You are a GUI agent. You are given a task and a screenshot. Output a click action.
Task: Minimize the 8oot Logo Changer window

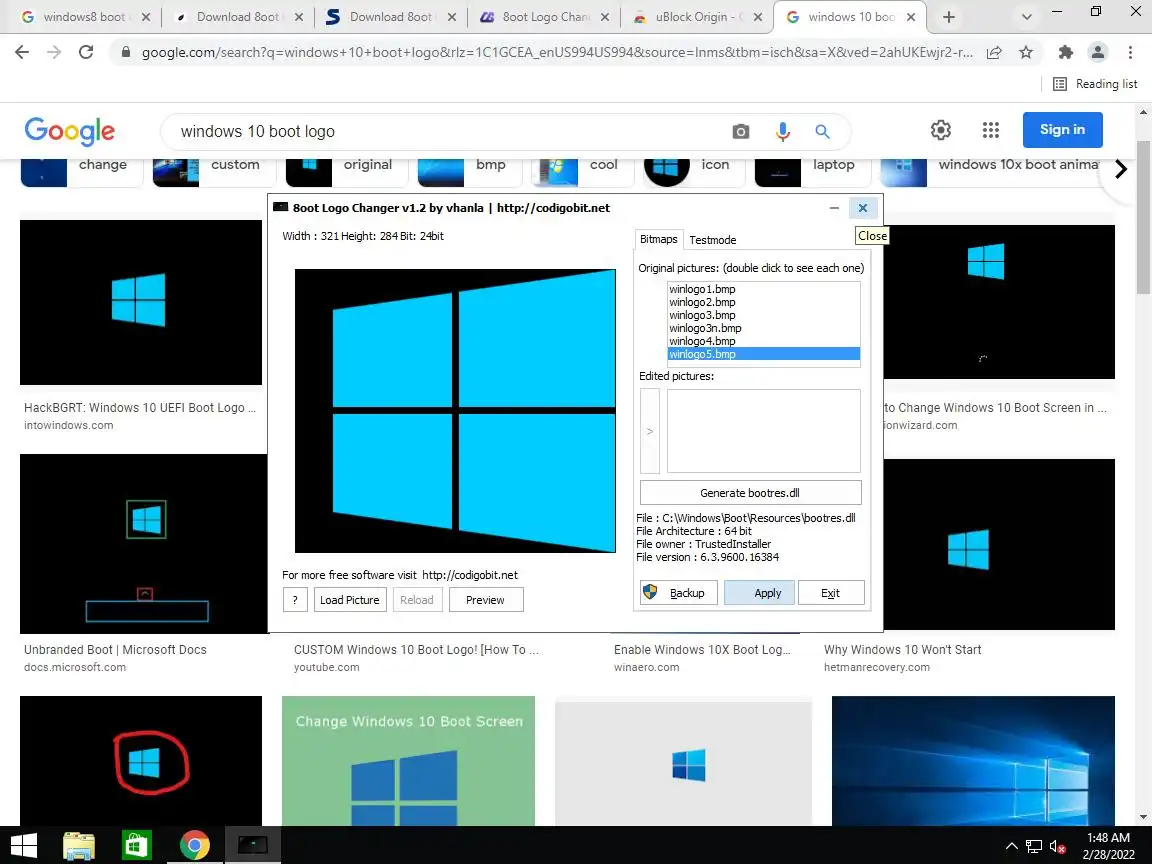[x=834, y=208]
